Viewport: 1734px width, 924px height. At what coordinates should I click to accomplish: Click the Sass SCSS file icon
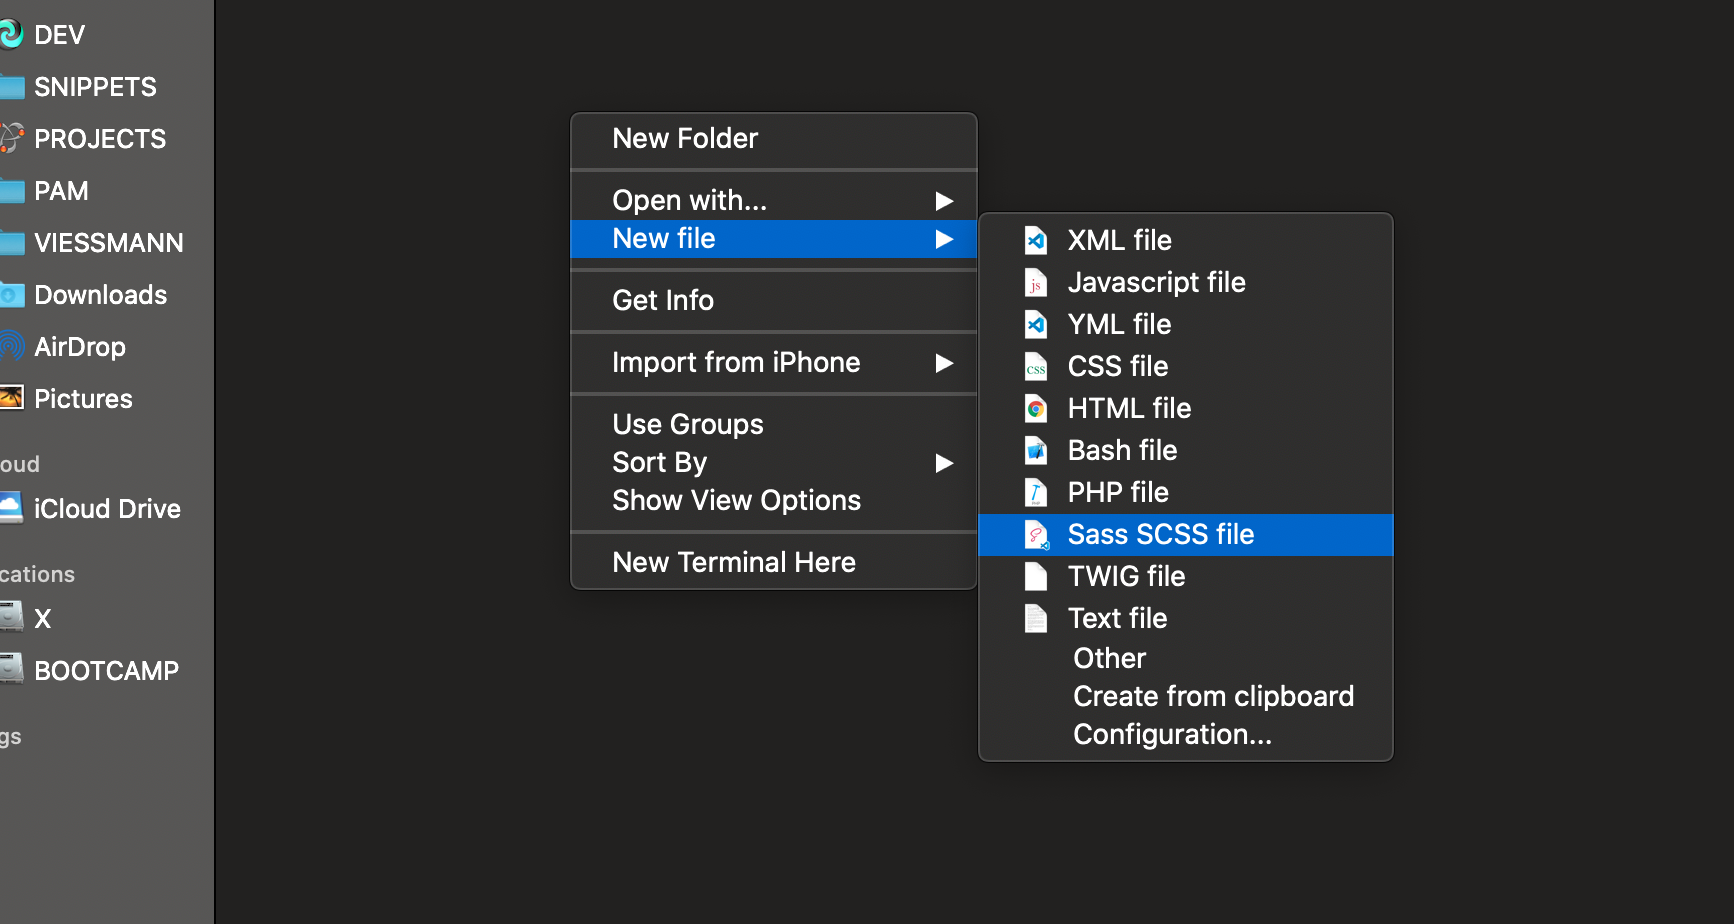(x=1036, y=535)
